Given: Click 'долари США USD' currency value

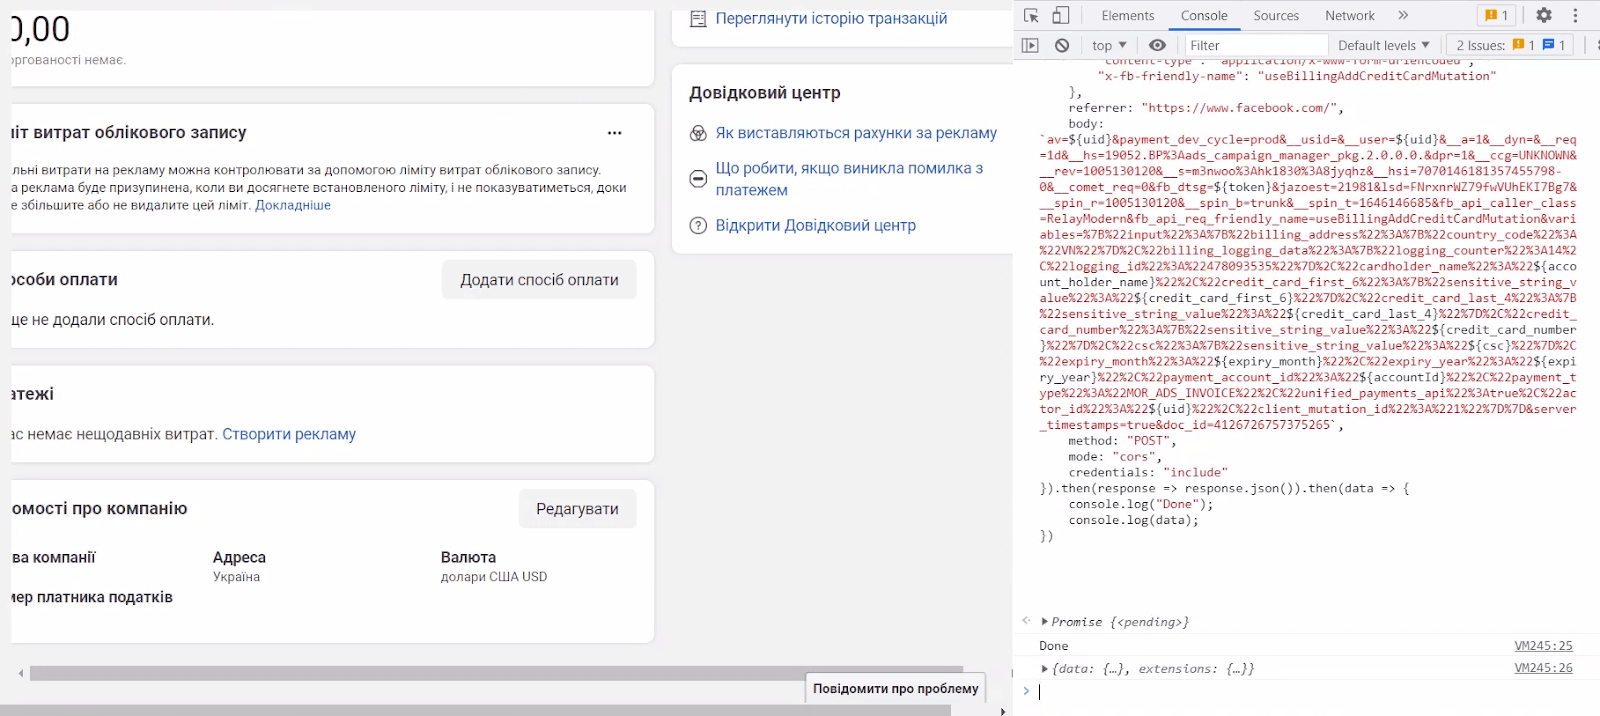Looking at the screenshot, I should click(x=494, y=577).
